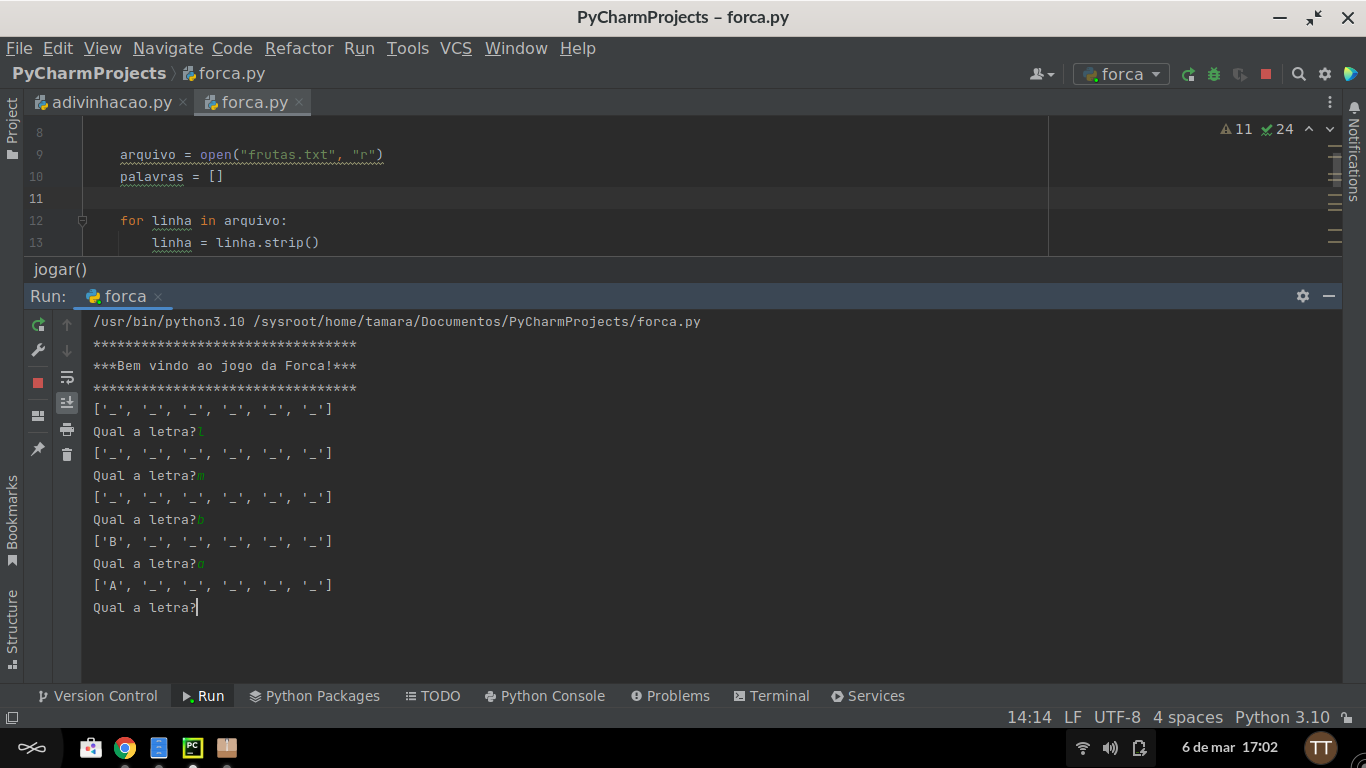Toggle scroll to end of console
The width and height of the screenshot is (1366, 768).
click(x=67, y=402)
